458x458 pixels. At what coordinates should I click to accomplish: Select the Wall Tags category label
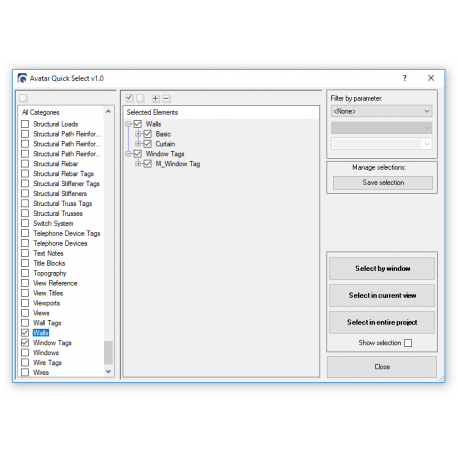(x=47, y=323)
